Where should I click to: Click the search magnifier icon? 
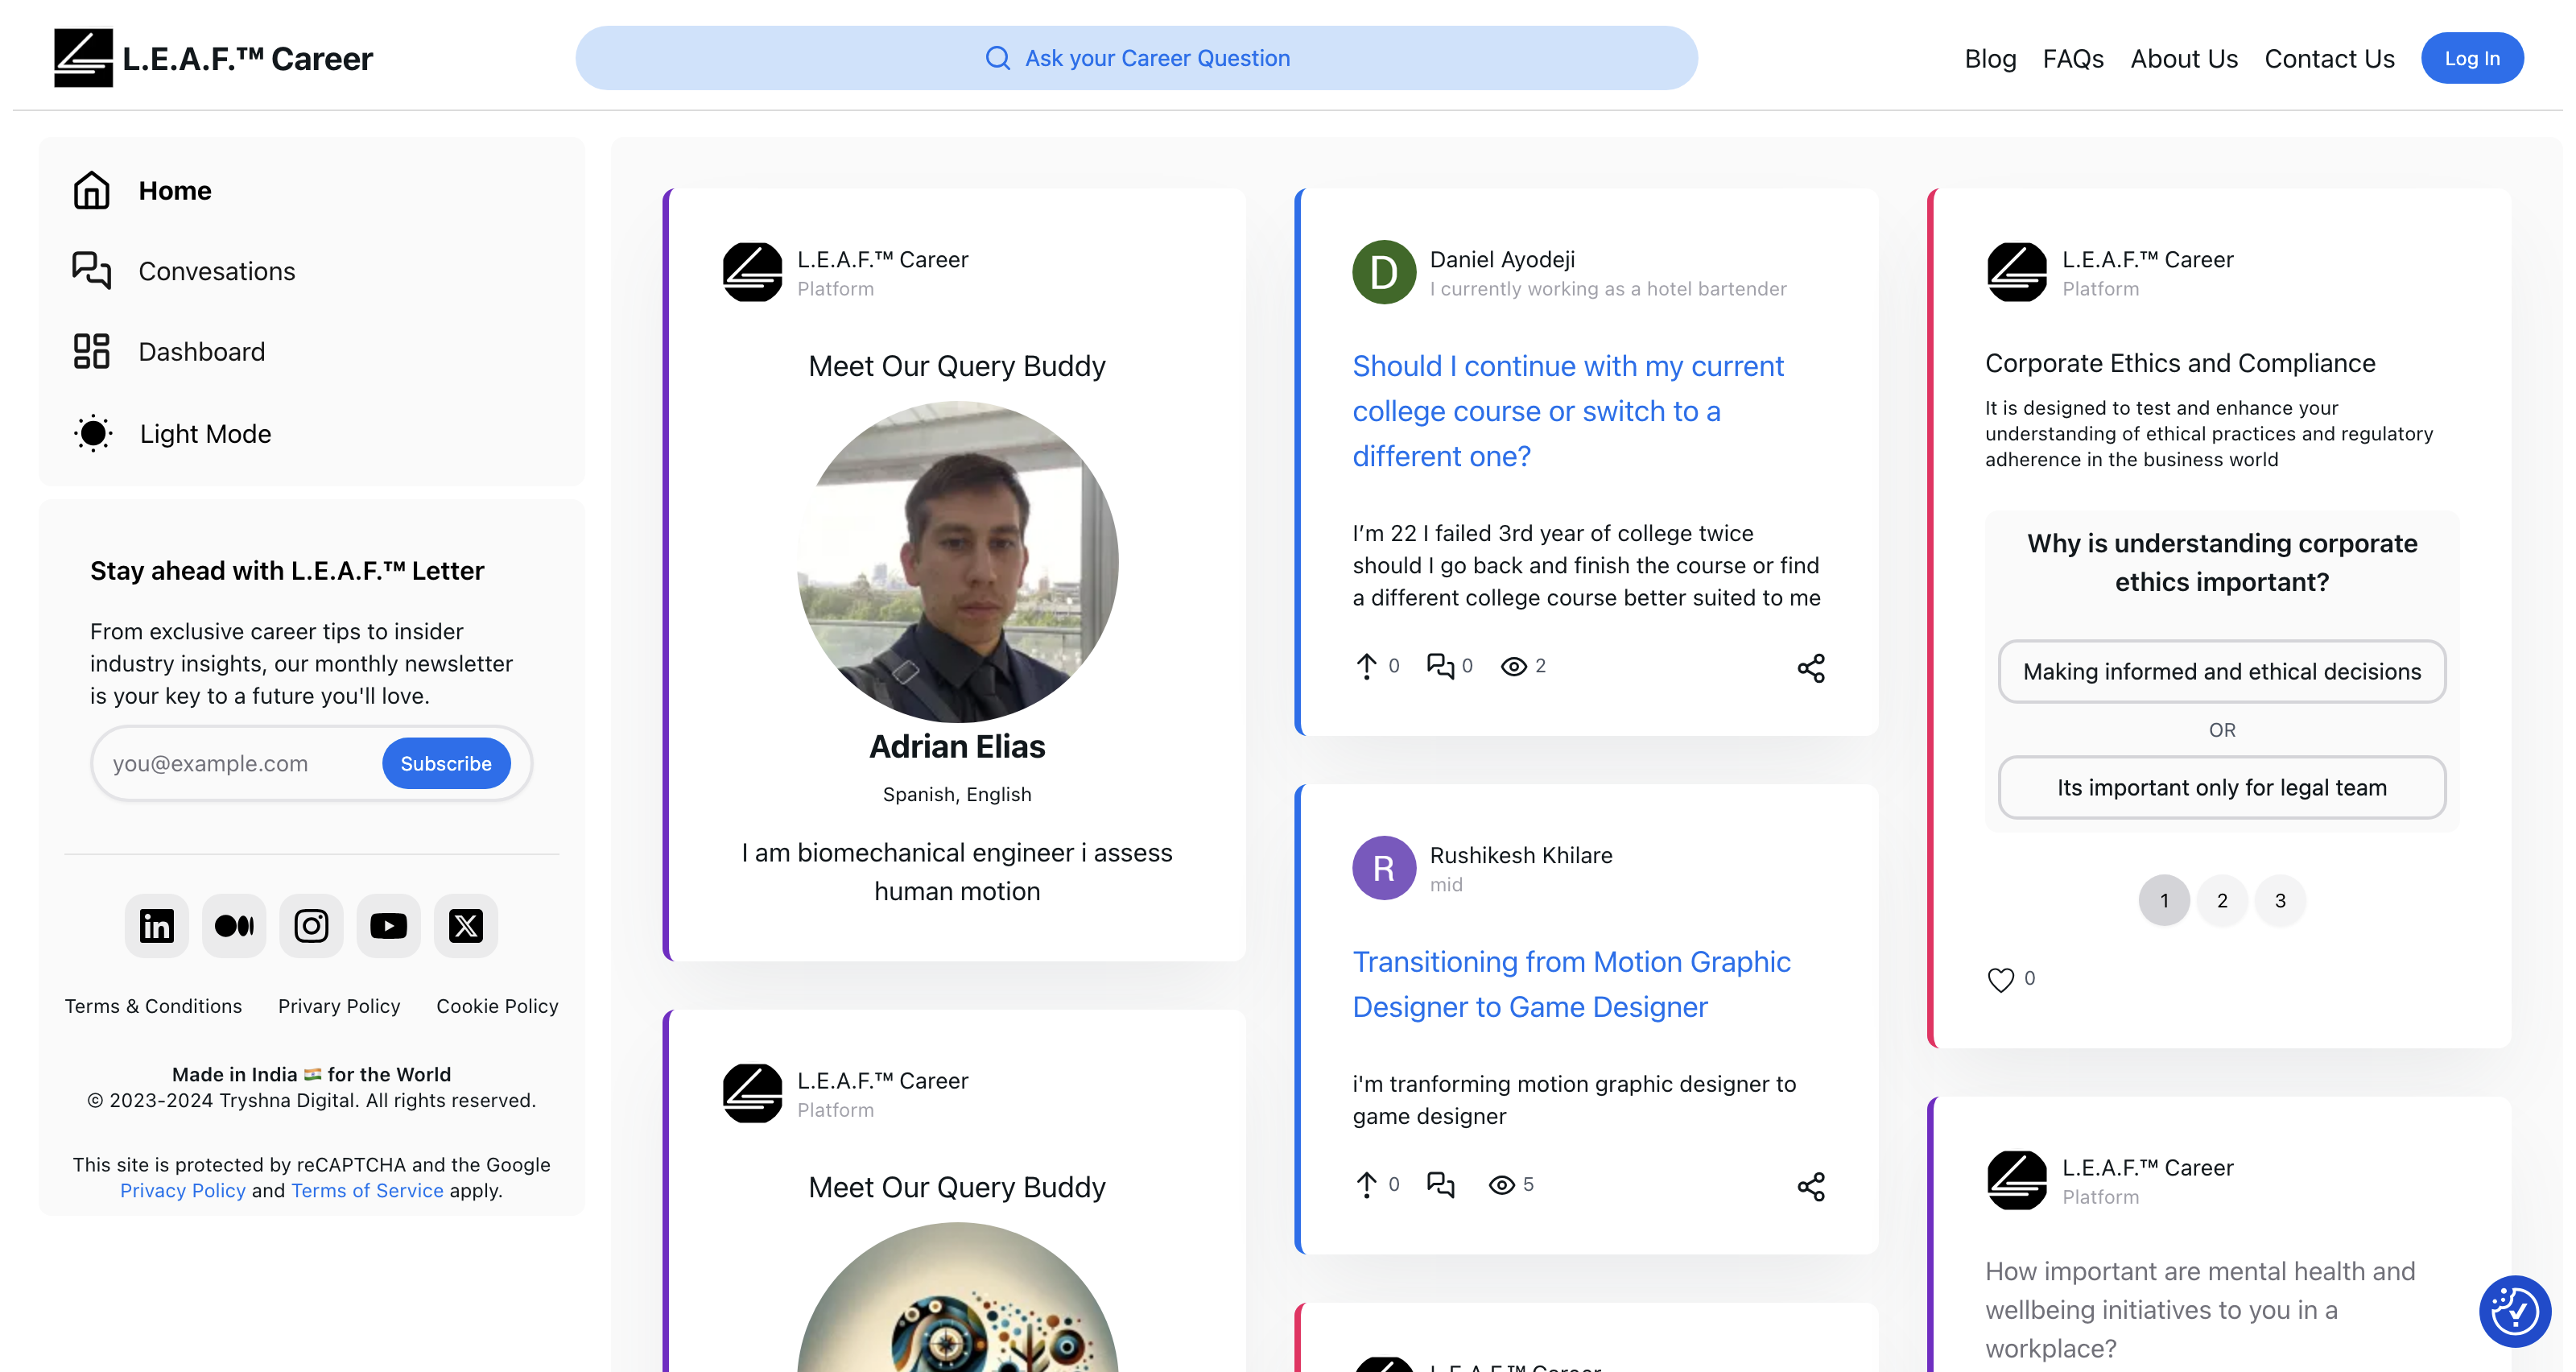coord(997,58)
